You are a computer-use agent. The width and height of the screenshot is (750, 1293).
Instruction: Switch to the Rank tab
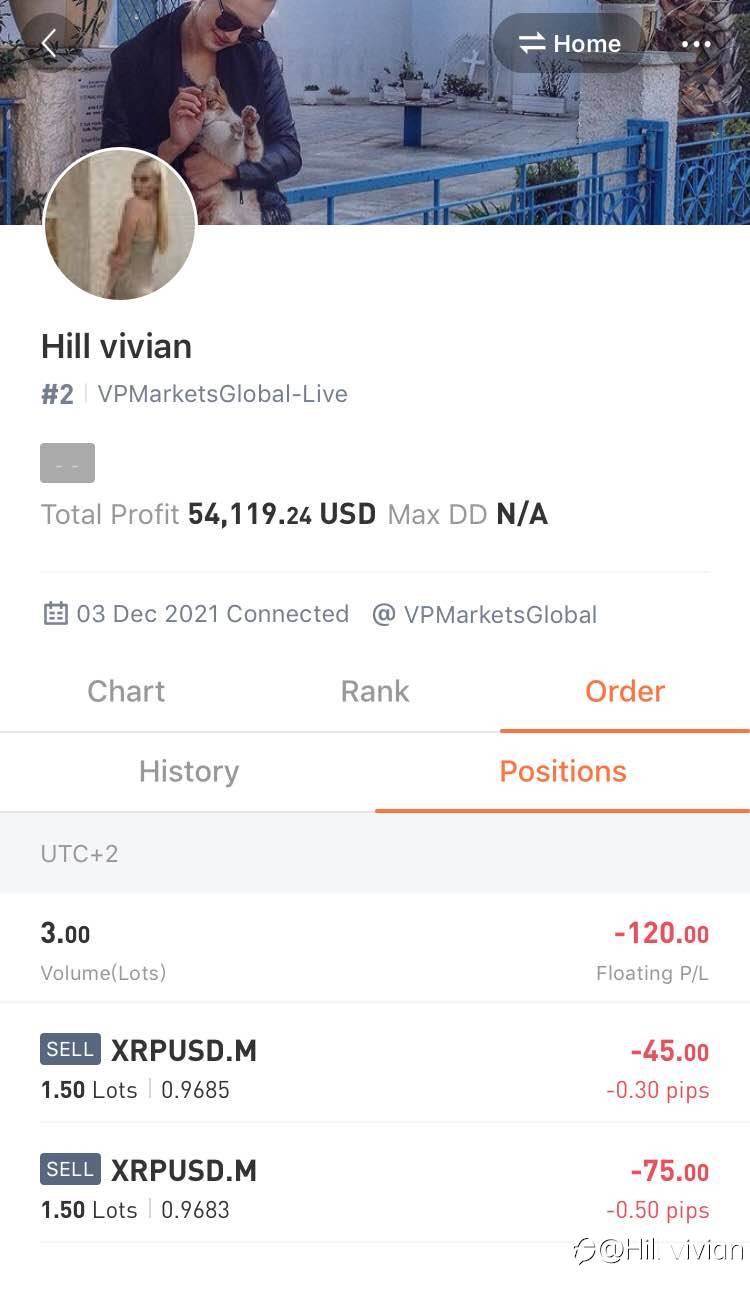tap(375, 691)
